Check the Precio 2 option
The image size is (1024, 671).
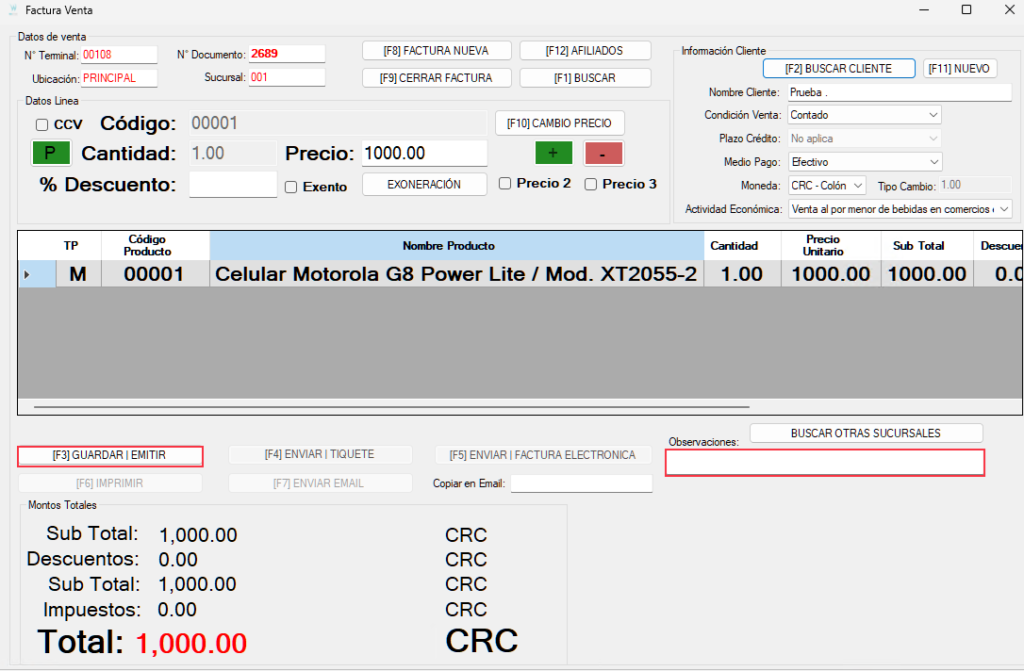[505, 184]
